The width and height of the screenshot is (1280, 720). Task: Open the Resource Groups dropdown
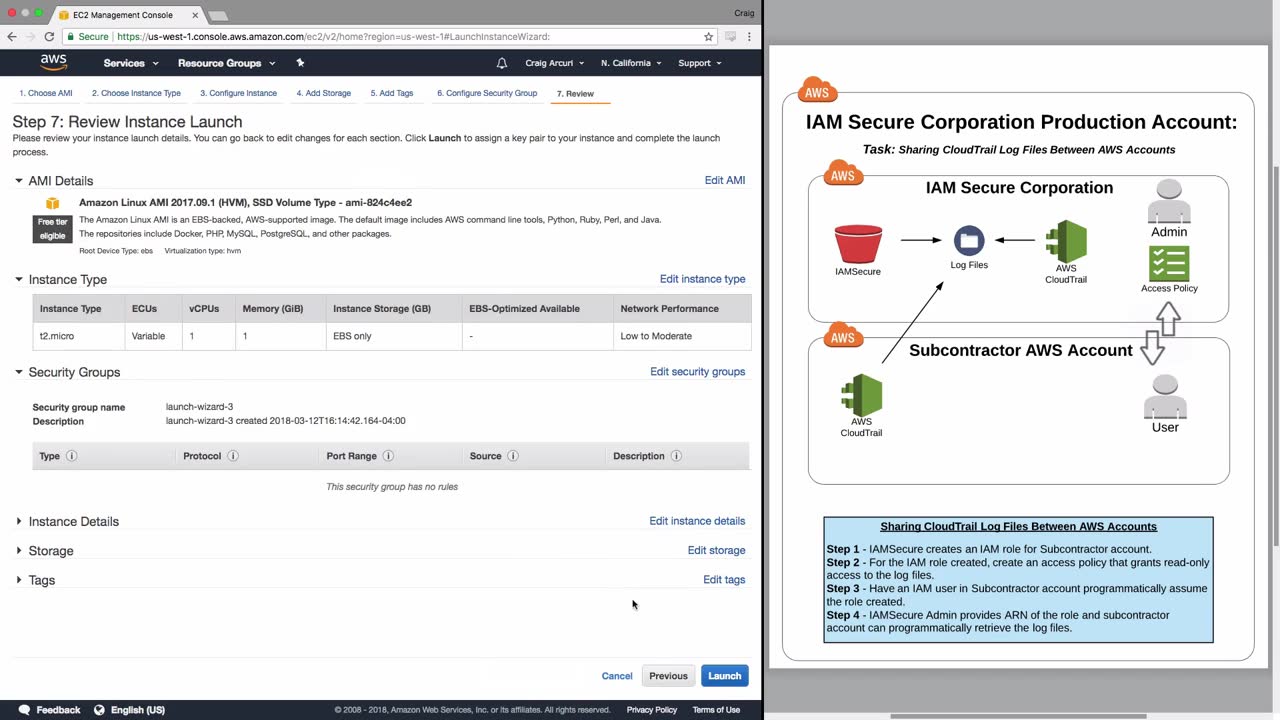pos(226,63)
